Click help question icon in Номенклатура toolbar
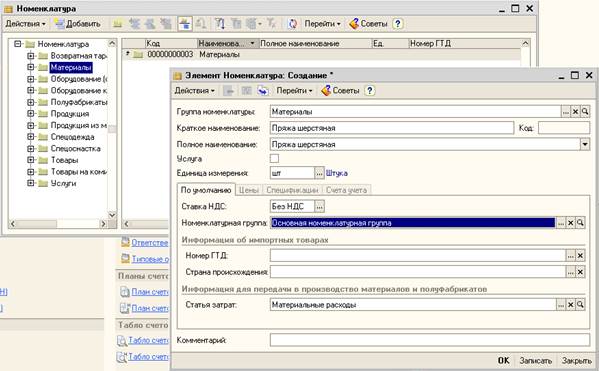Image resolution: width=599 pixels, height=371 pixels. coord(397,24)
